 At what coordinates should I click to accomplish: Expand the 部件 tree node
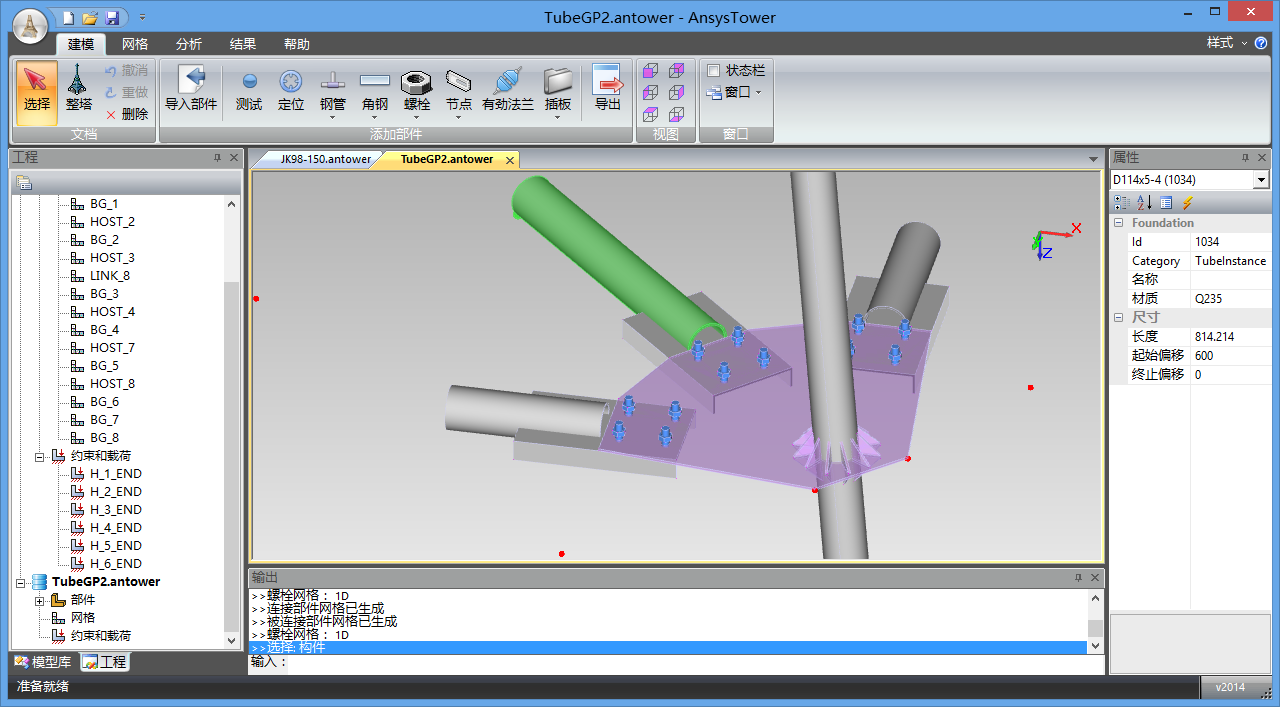coord(40,600)
